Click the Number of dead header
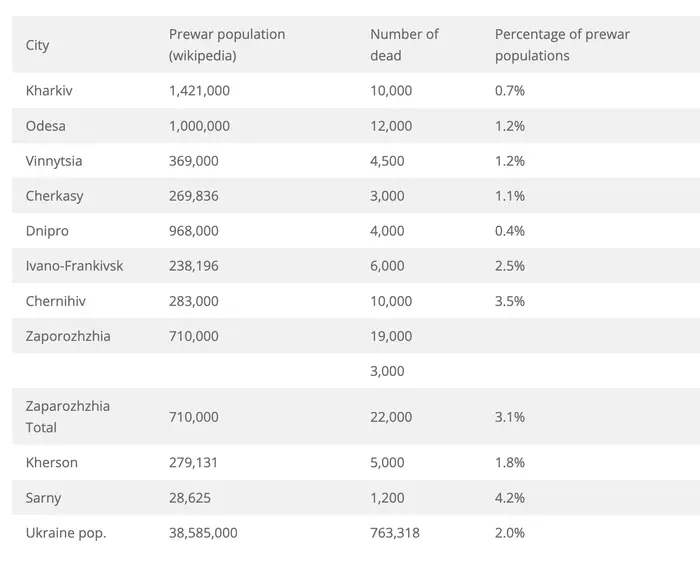This screenshot has width=700, height=574. pos(404,45)
